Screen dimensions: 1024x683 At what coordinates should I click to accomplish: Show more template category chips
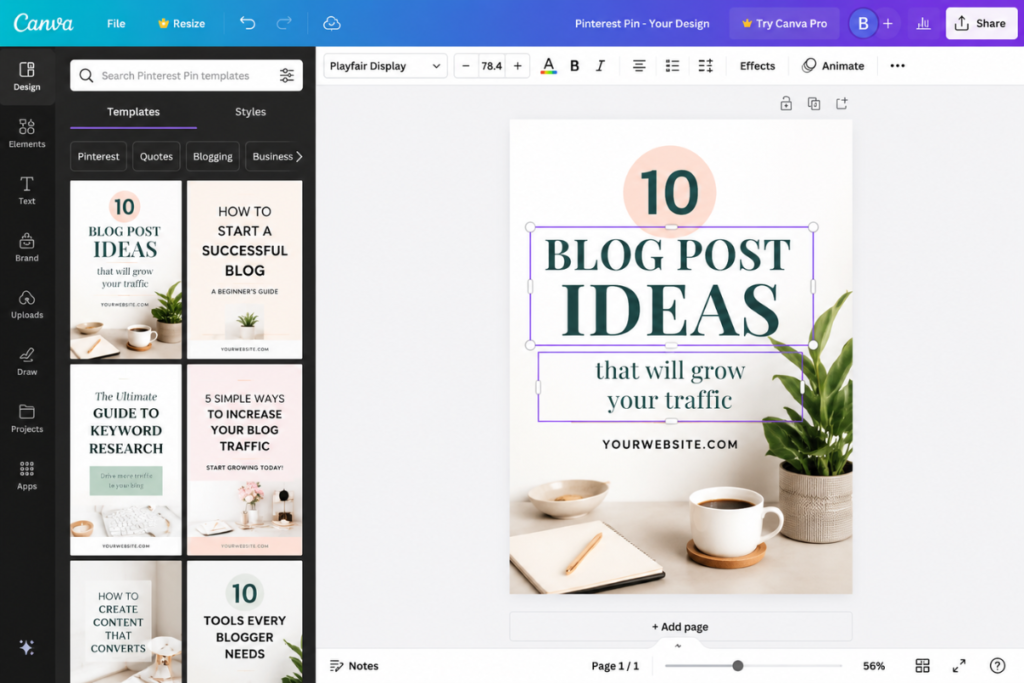tap(299, 157)
